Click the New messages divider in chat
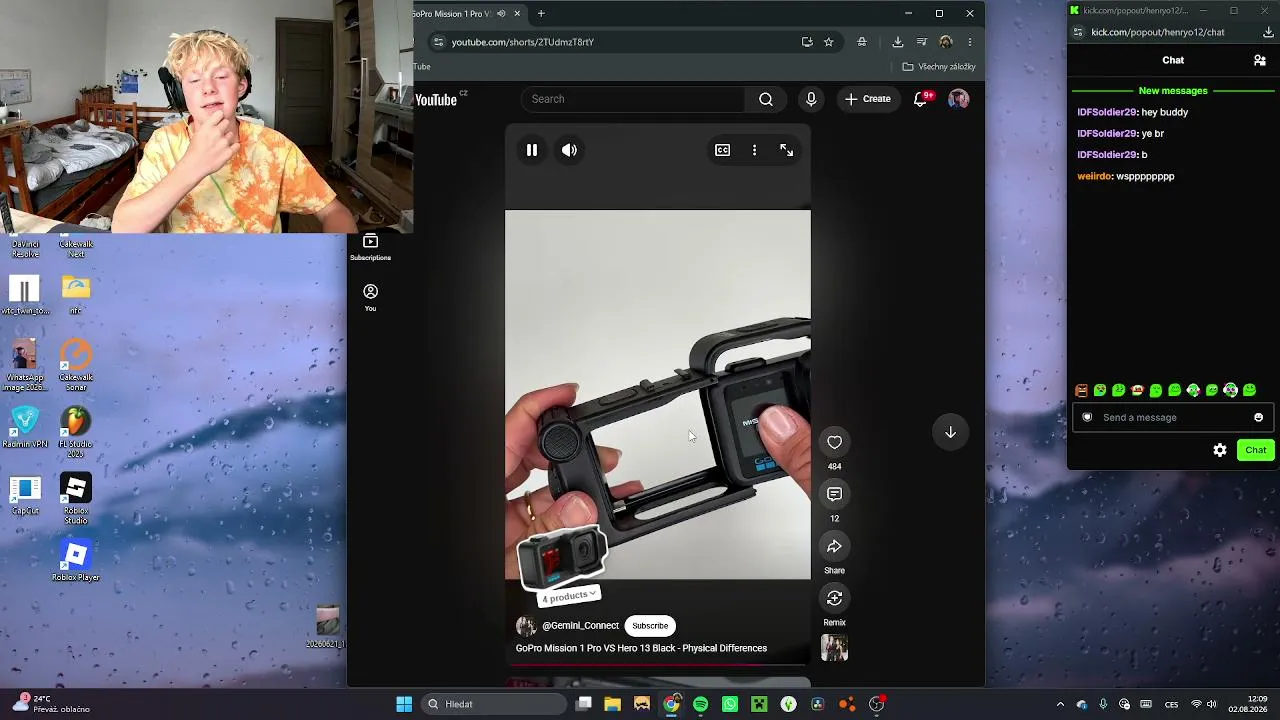1280x720 pixels. (x=1173, y=91)
